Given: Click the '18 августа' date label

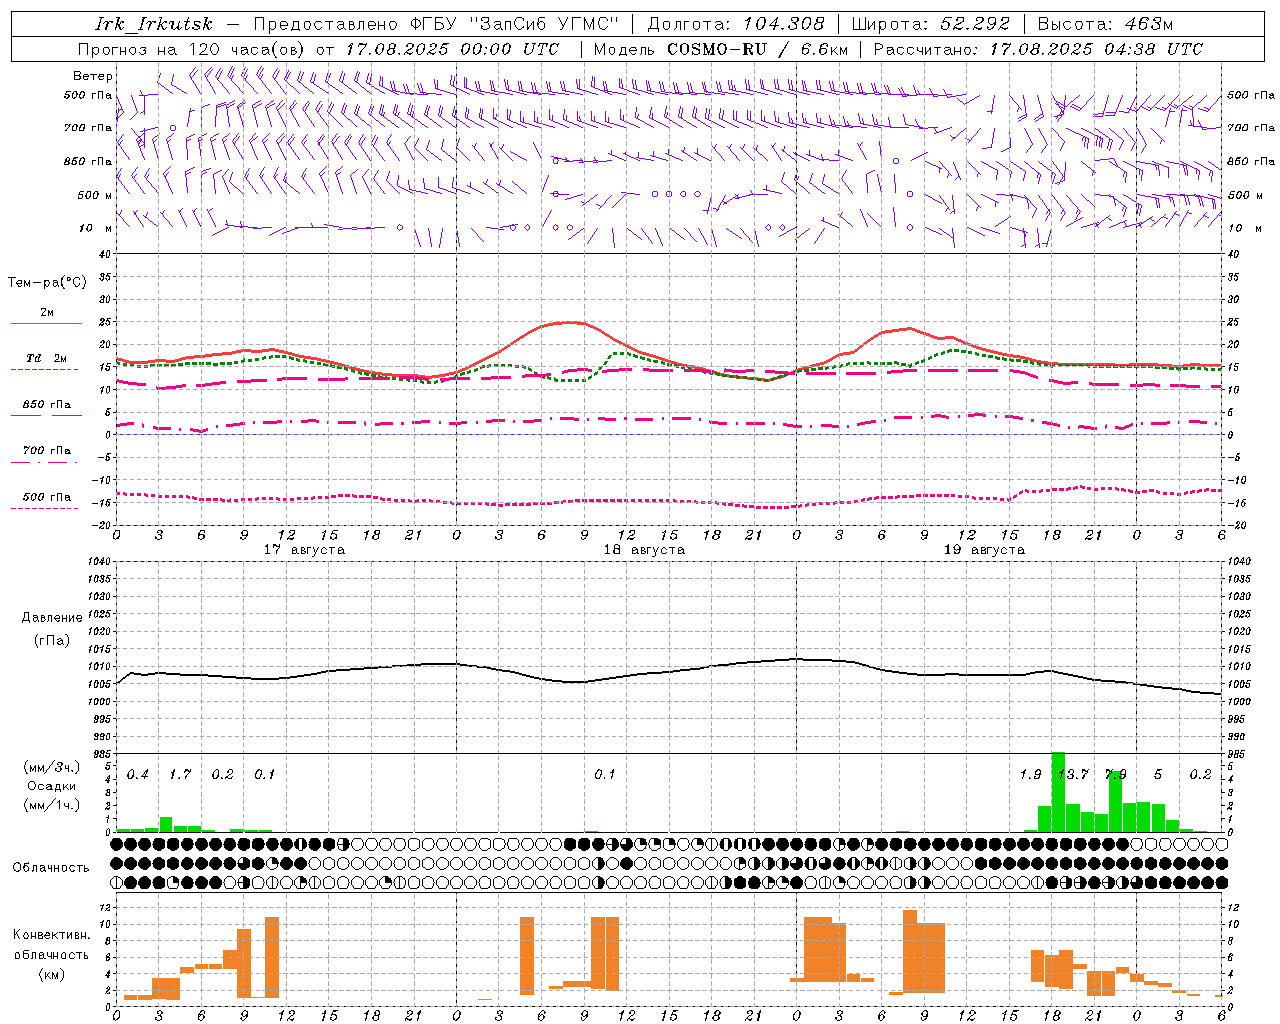Looking at the screenshot, I should (644, 550).
